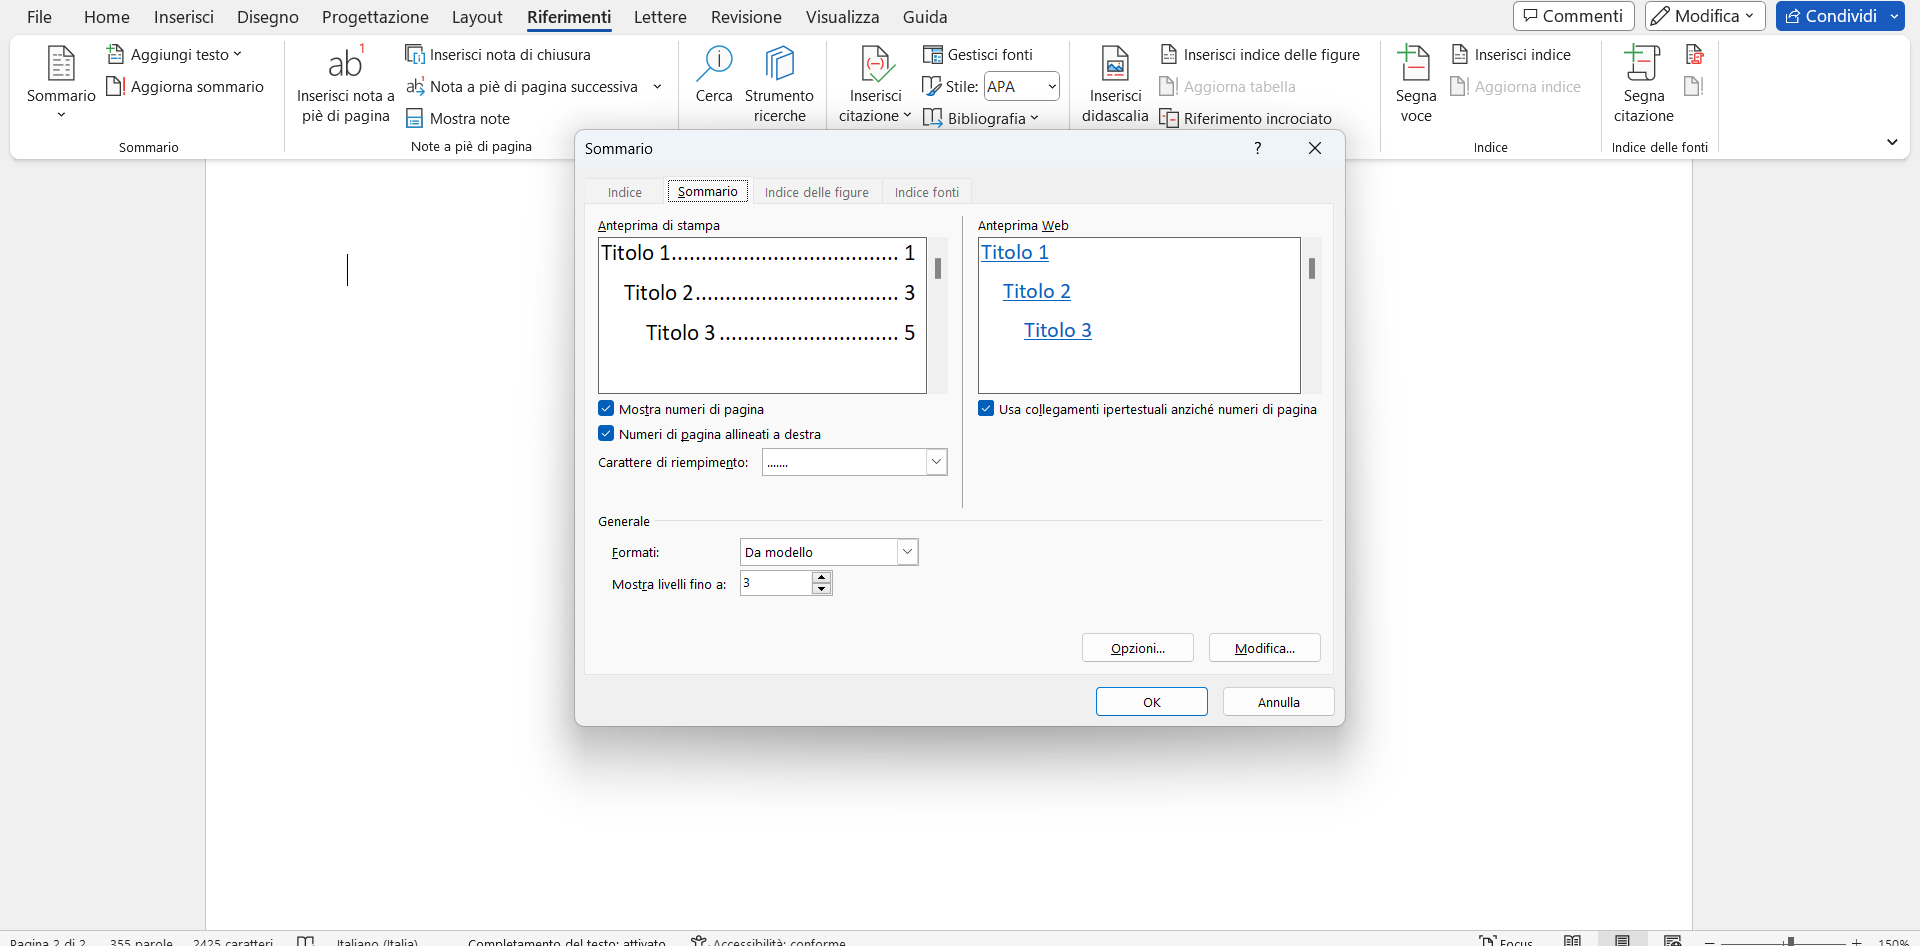Viewport: 1920px width, 946px height.
Task: Switch to Indice delle figure tab
Action: pyautogui.click(x=816, y=192)
